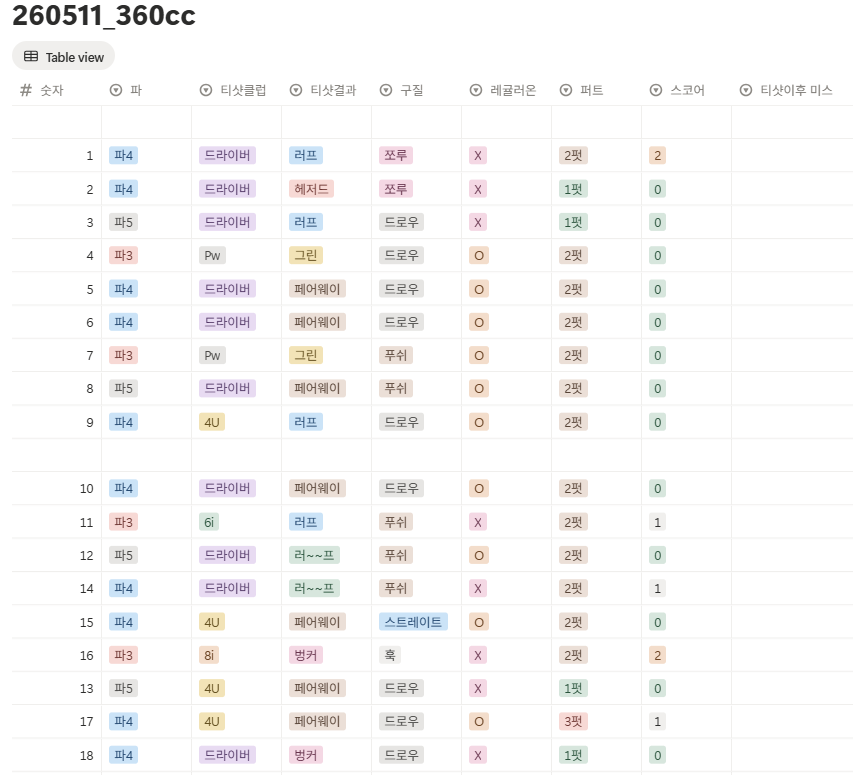Select the score 2 in row 16
This screenshot has width=853, height=775.
[657, 655]
